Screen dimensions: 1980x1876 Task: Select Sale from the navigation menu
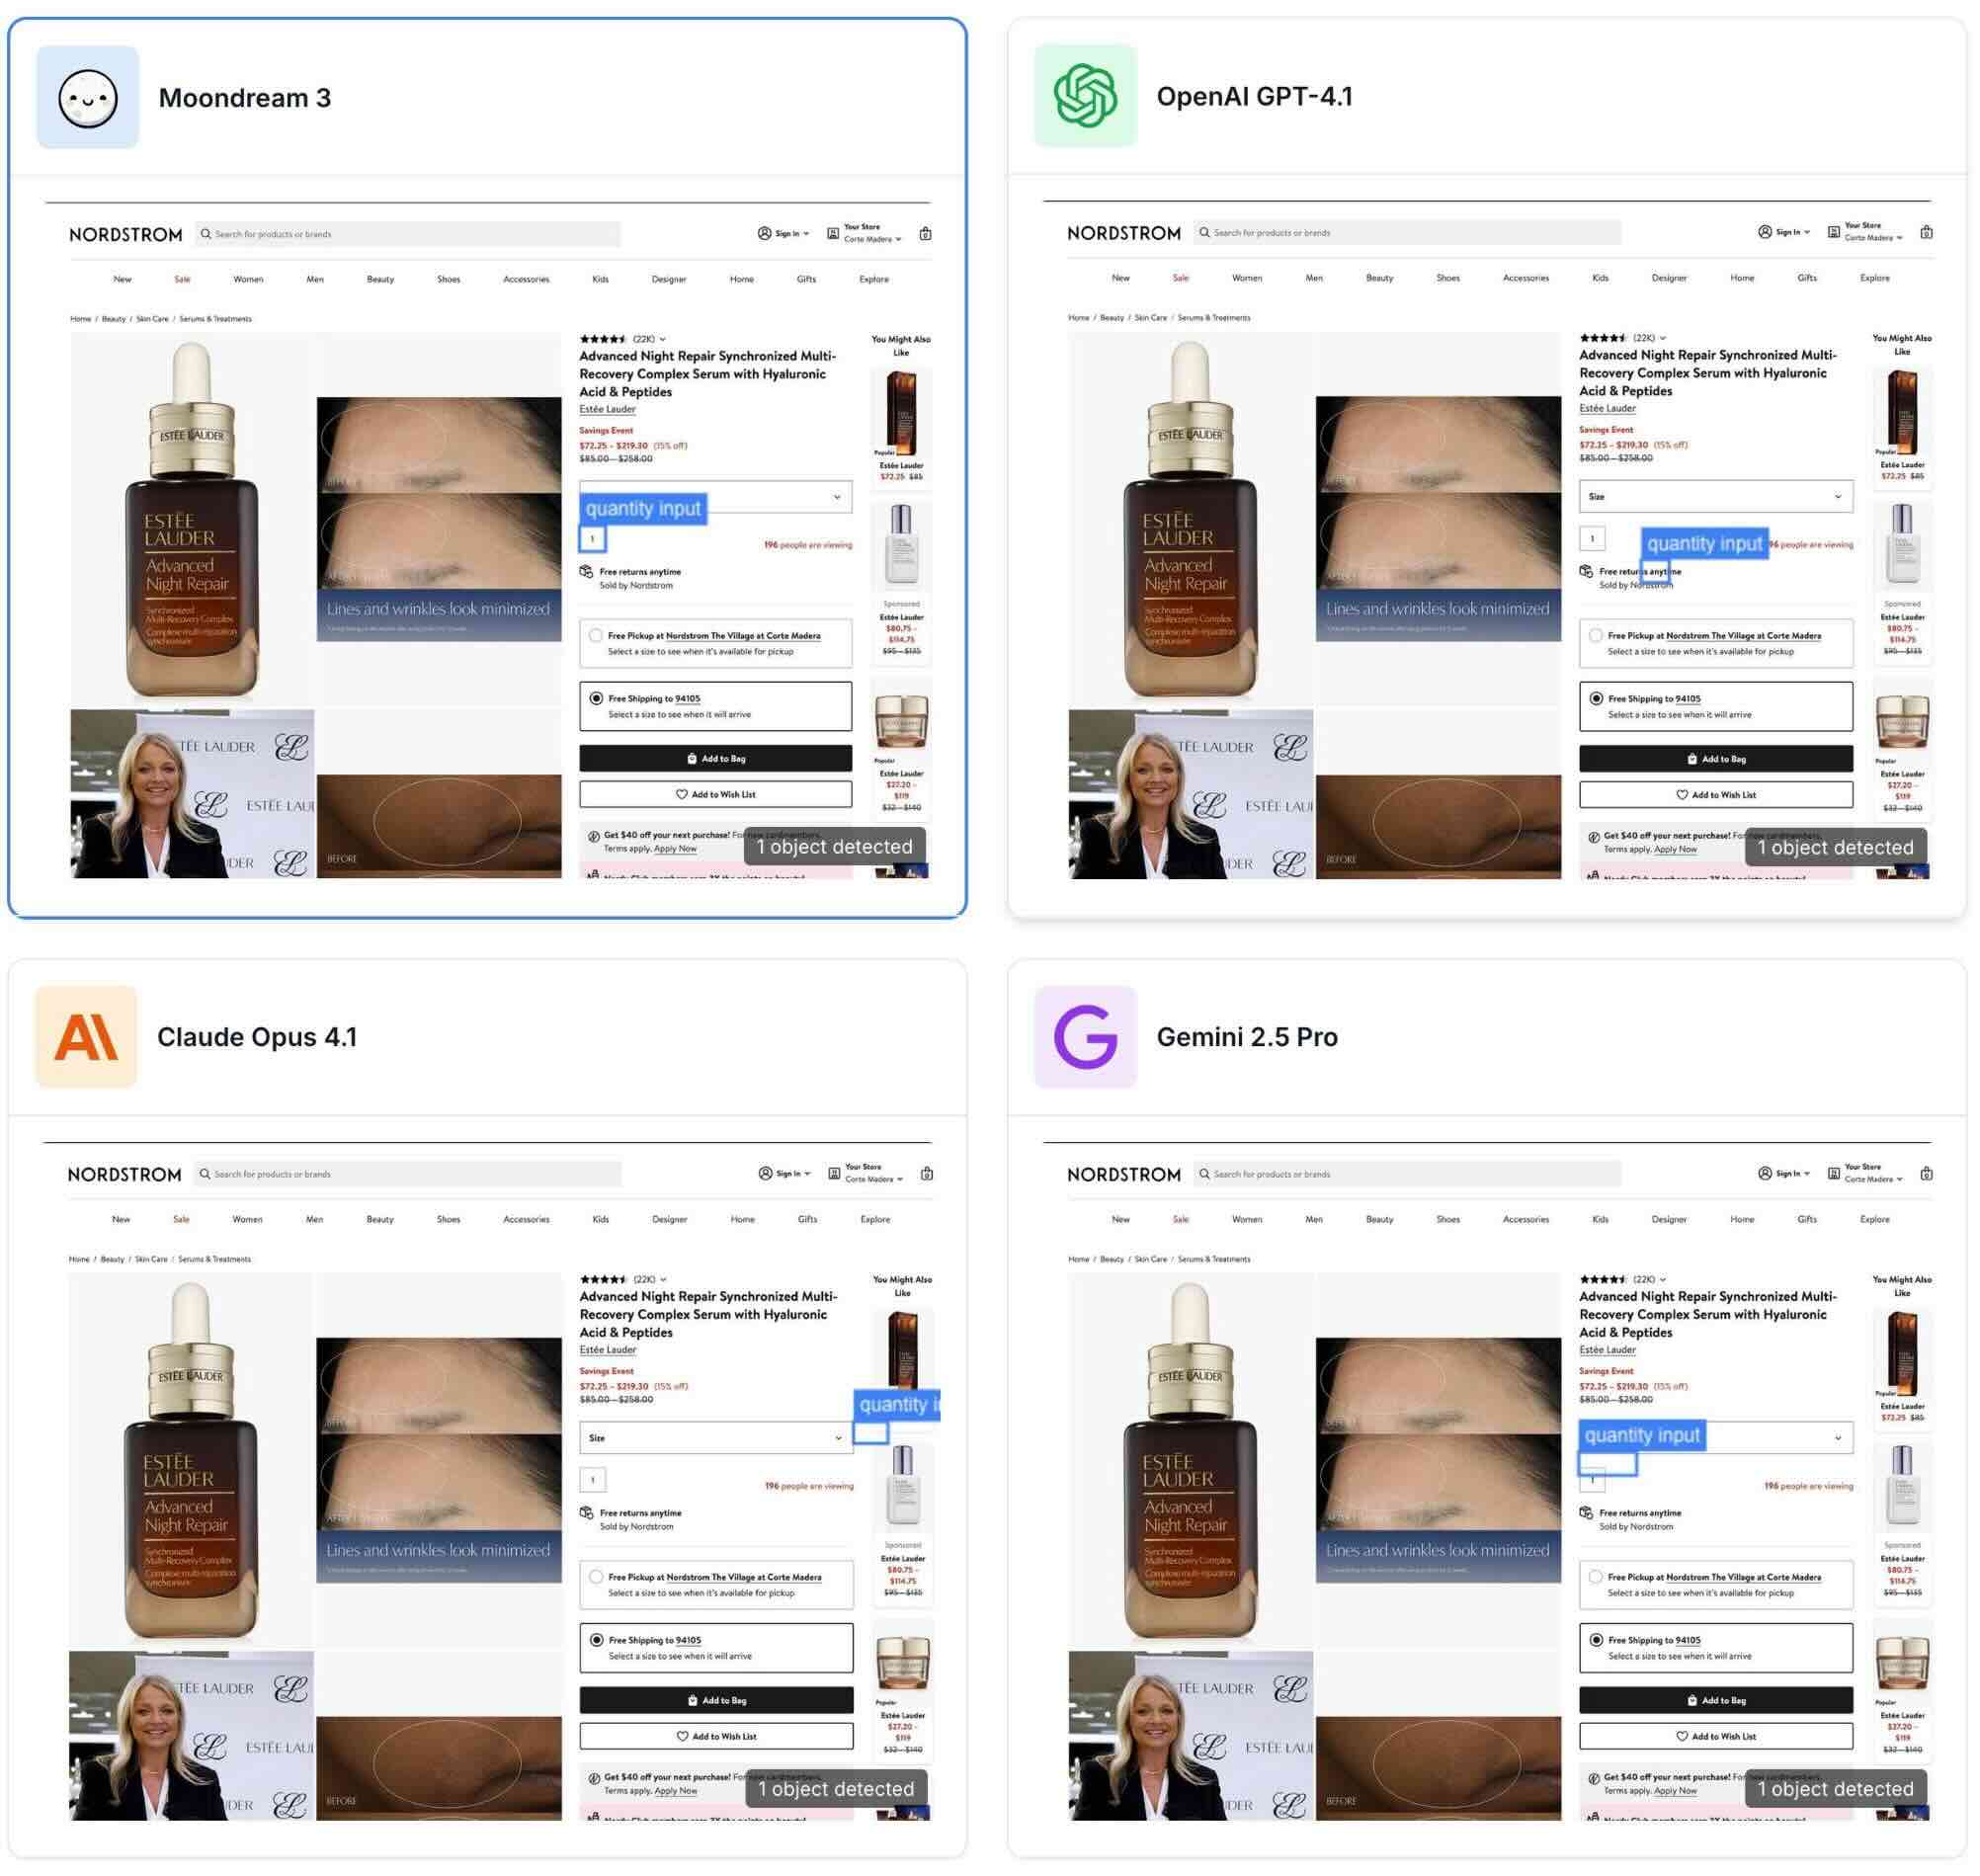(182, 279)
